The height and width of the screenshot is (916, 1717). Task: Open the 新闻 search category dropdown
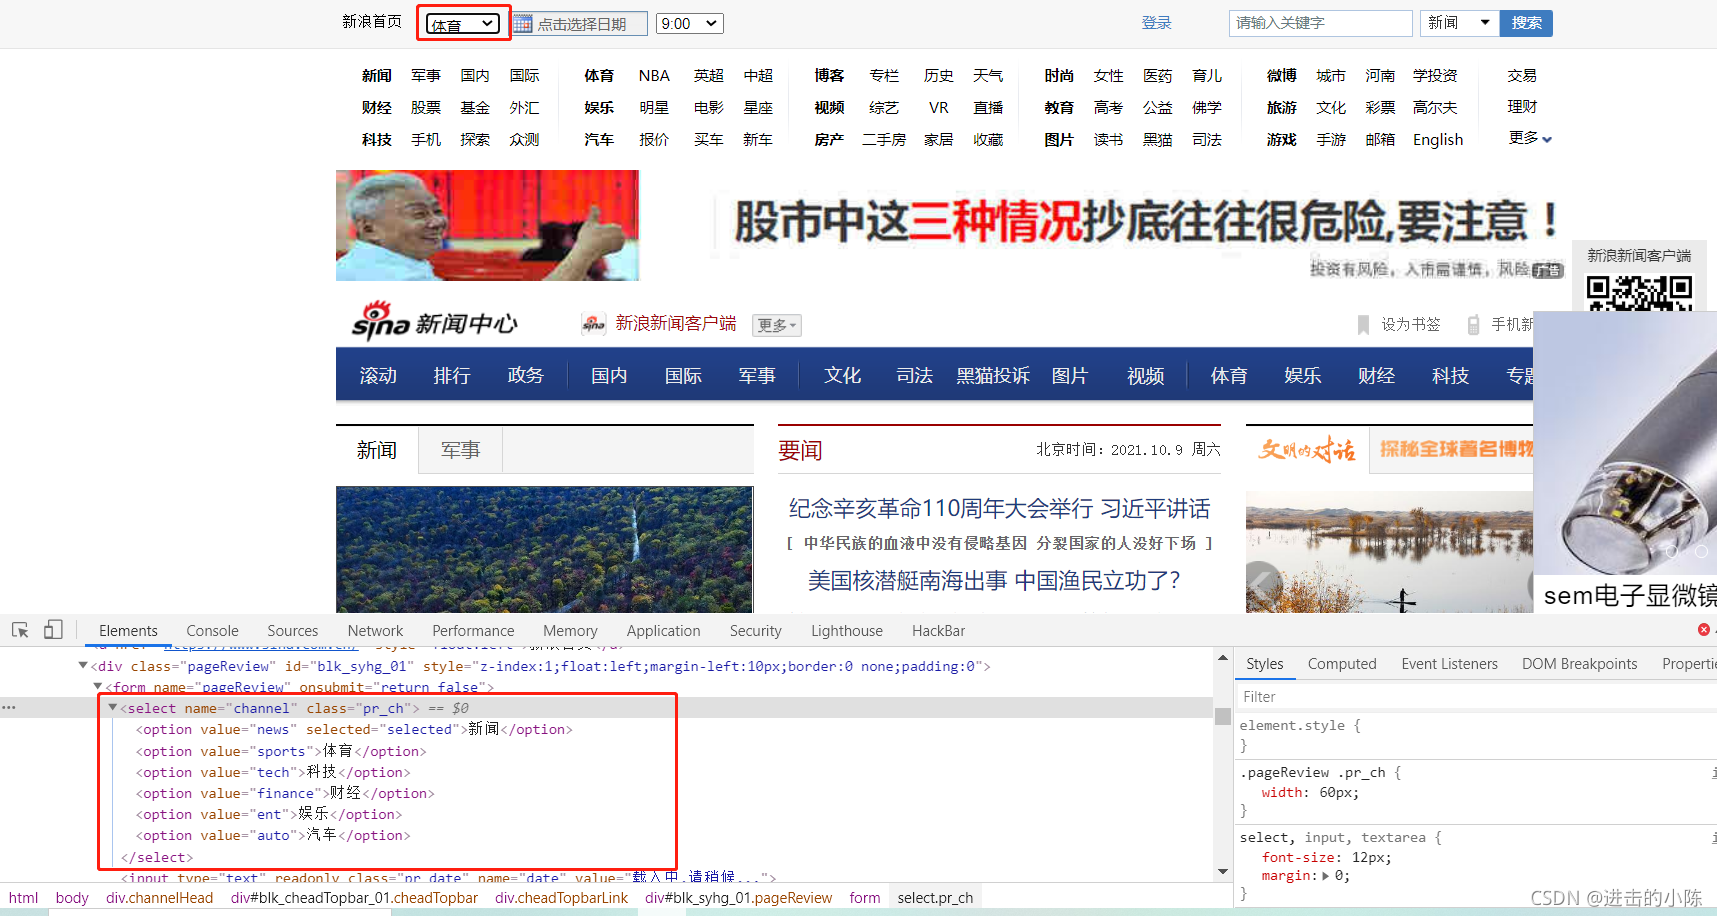[1458, 22]
